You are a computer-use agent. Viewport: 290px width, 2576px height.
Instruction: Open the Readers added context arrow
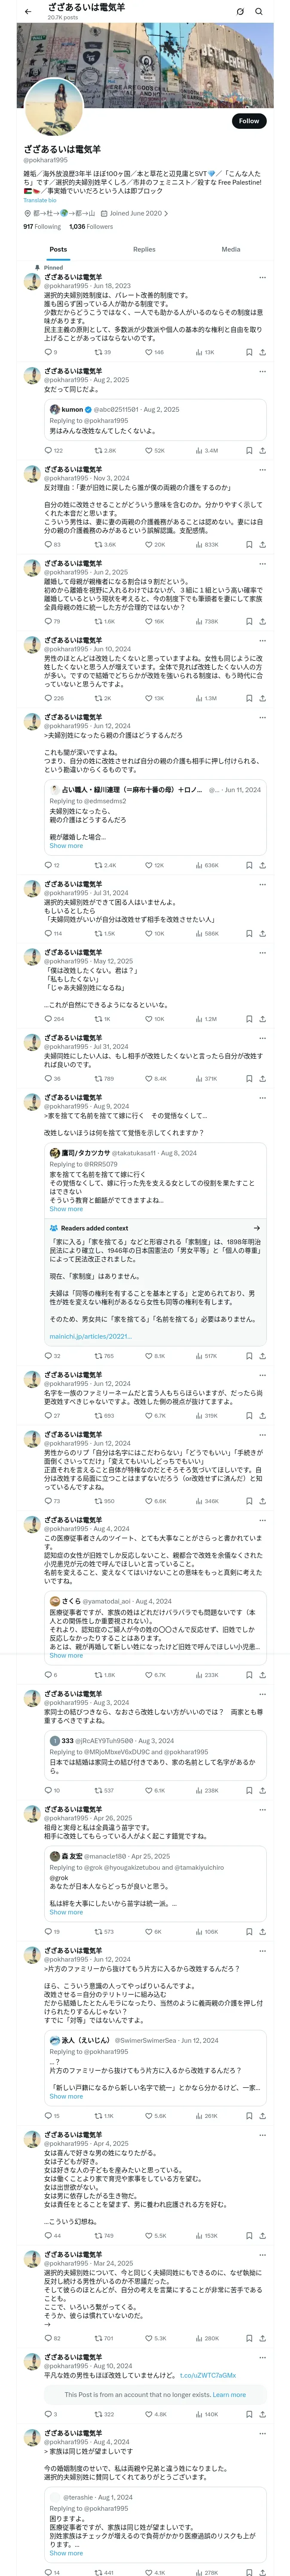coord(257,1227)
